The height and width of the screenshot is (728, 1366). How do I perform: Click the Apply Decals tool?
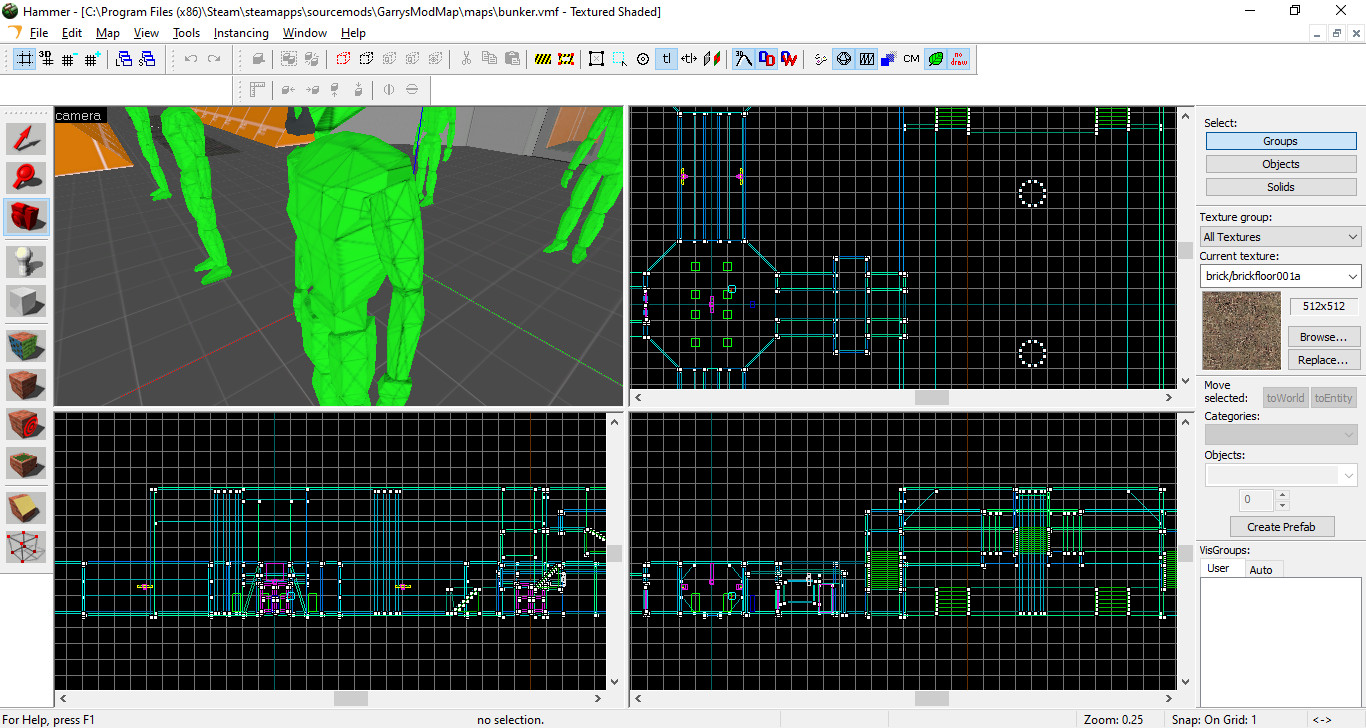27,424
